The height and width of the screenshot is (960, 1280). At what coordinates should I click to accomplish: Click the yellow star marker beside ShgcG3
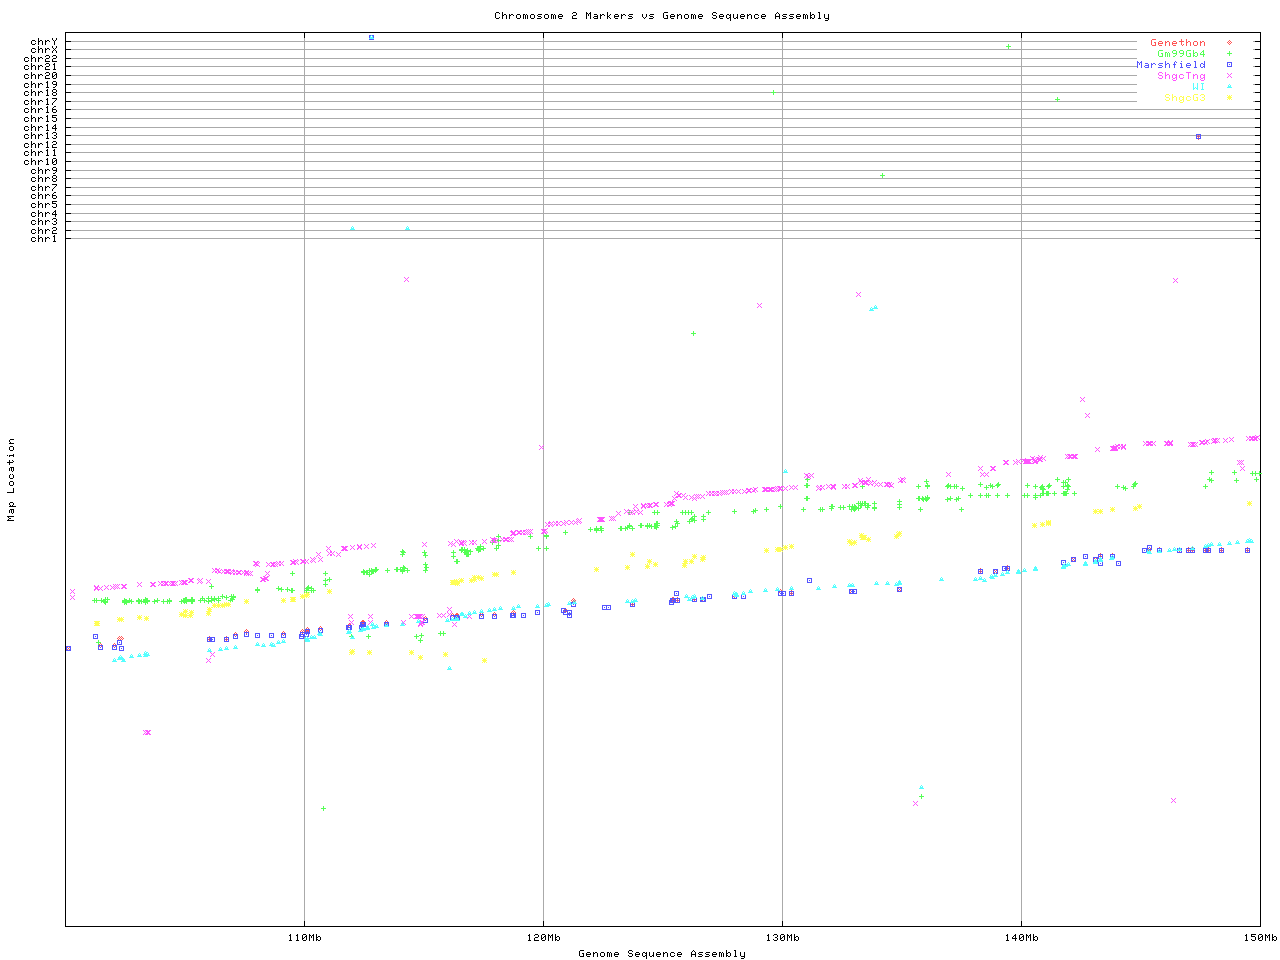(x=1229, y=98)
